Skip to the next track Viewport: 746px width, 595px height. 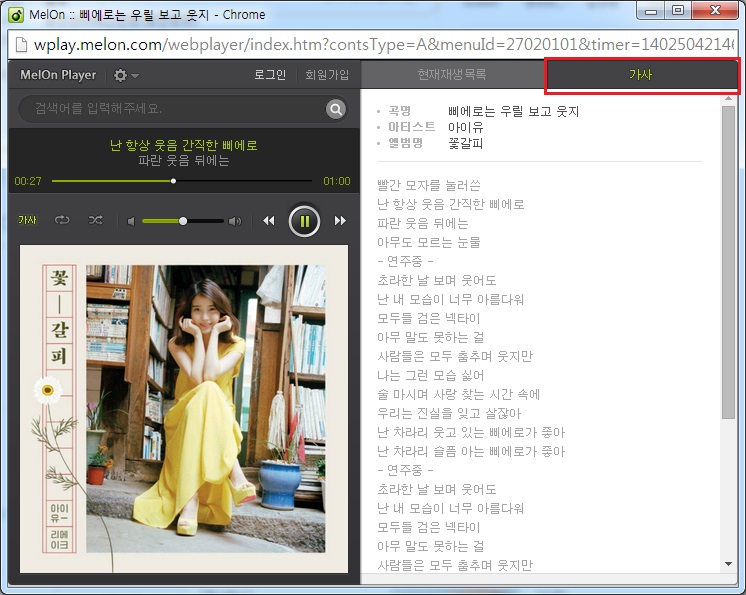[x=340, y=221]
